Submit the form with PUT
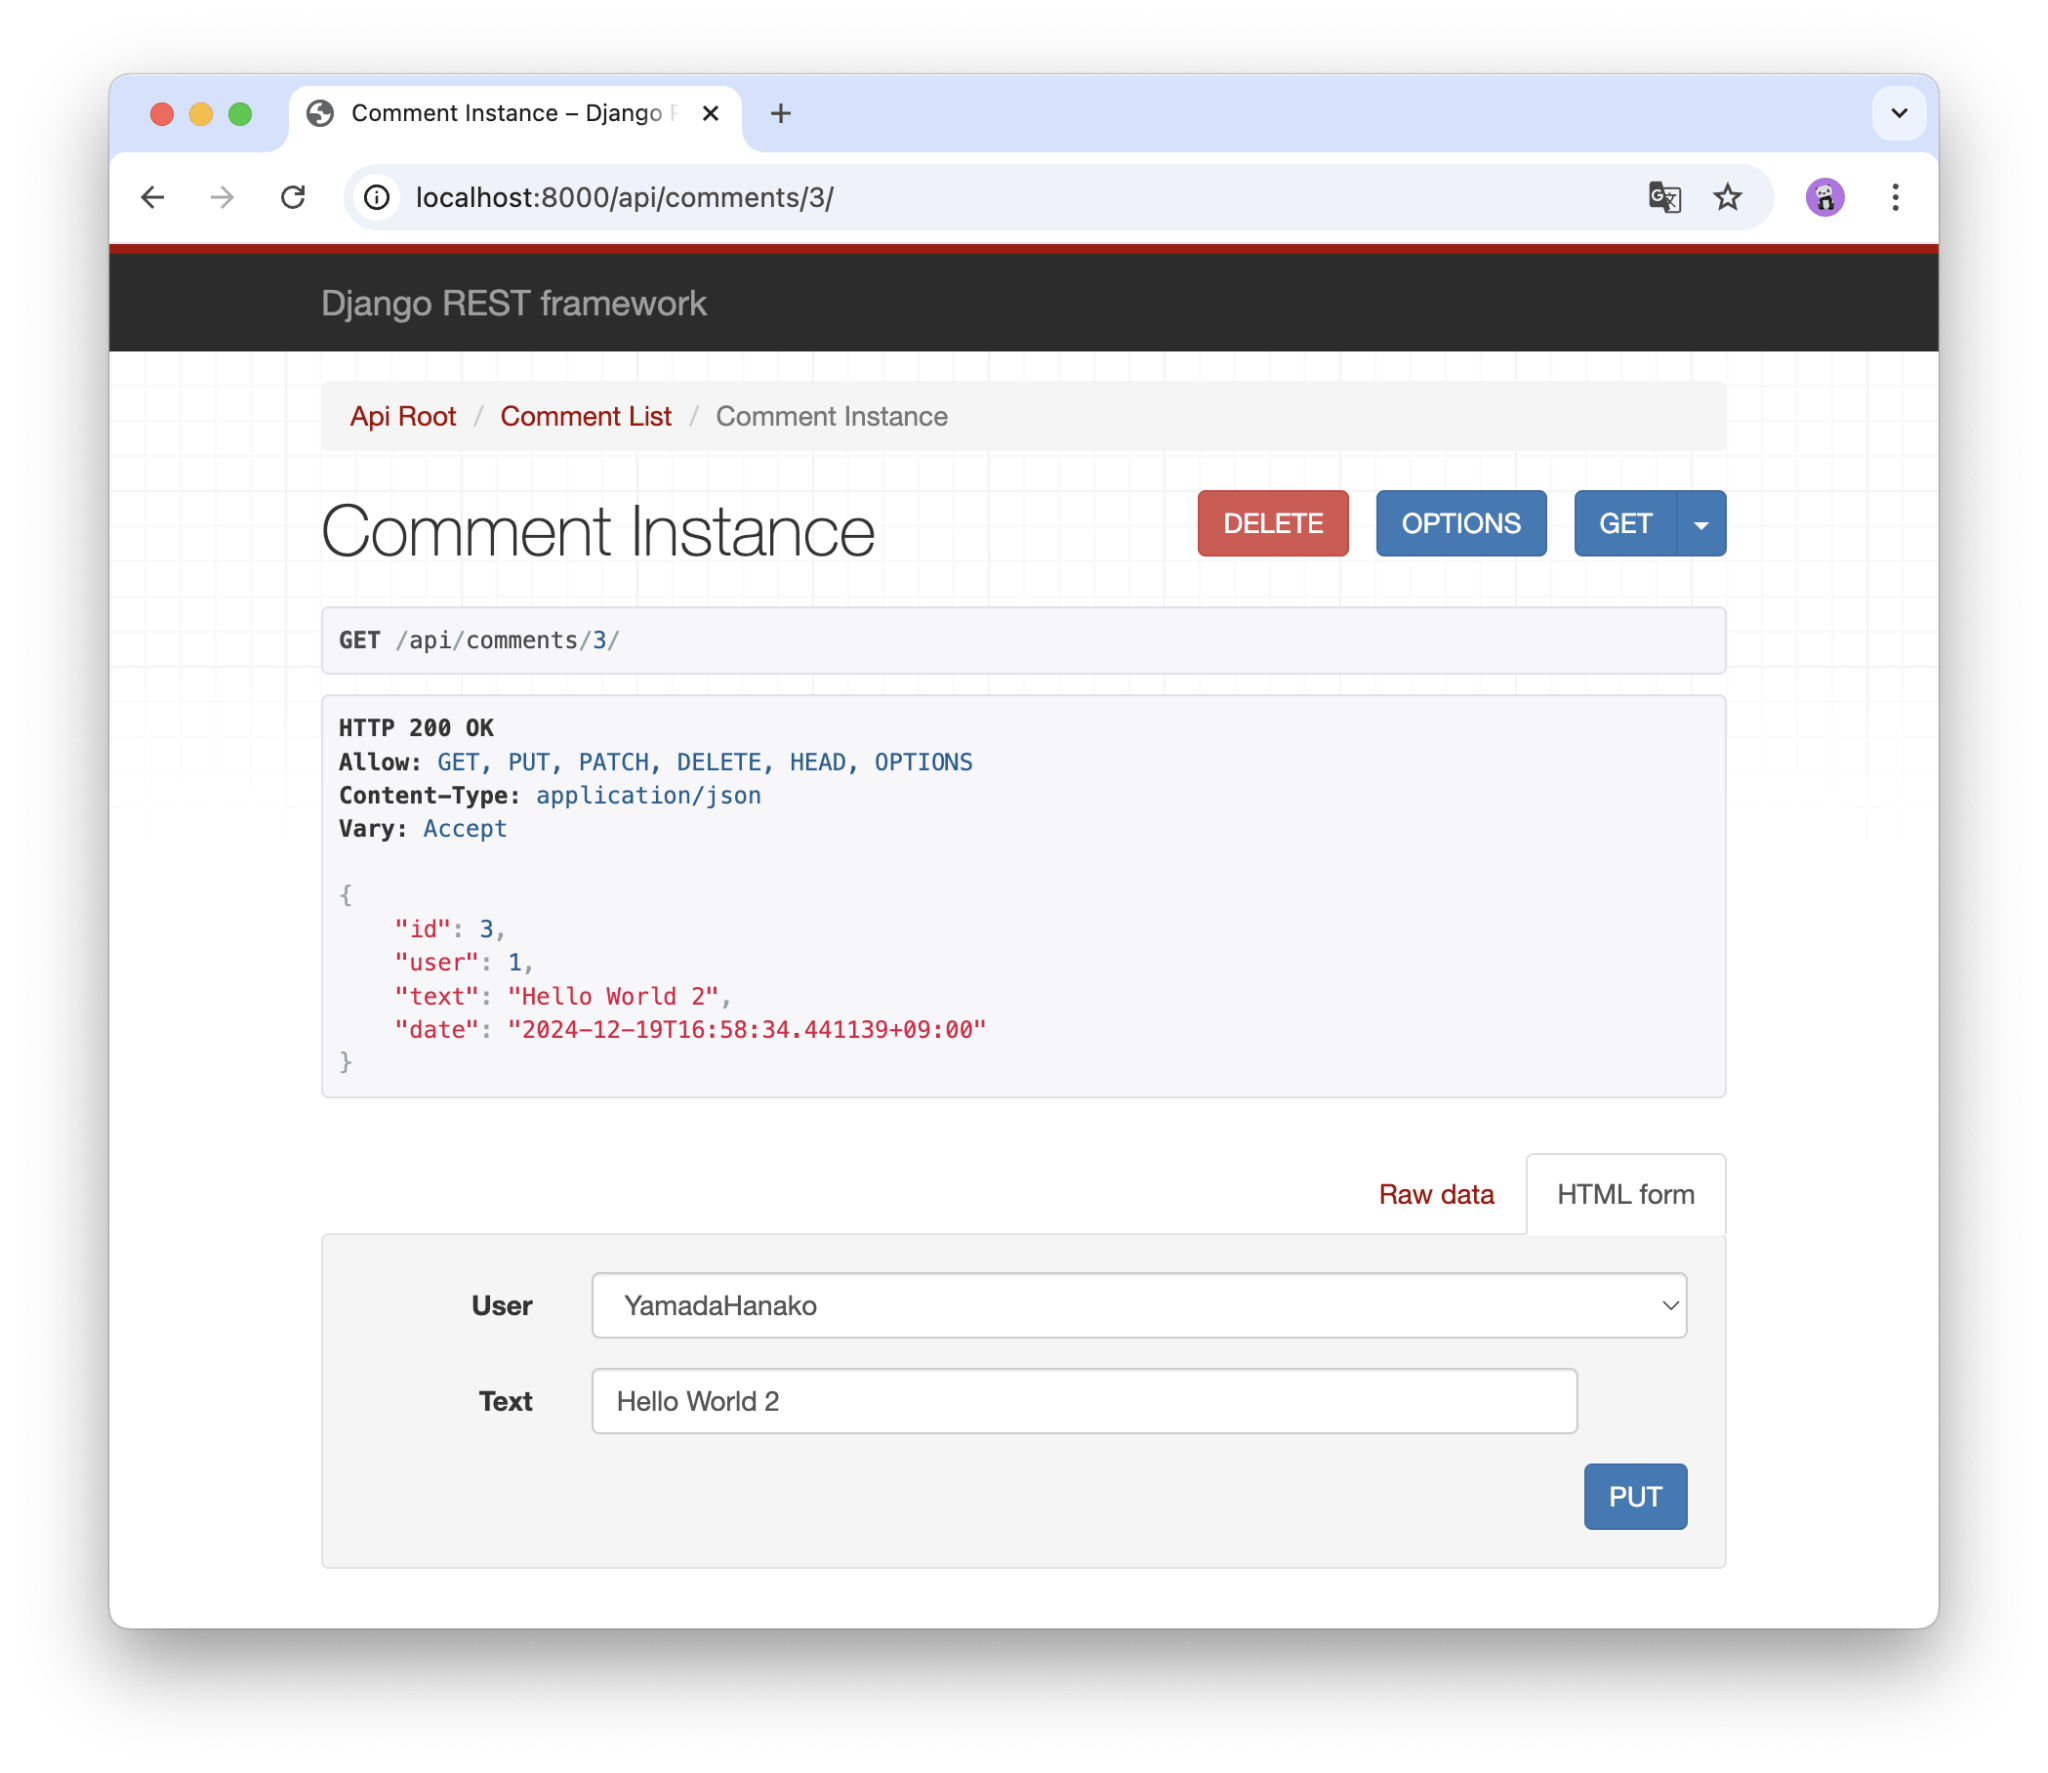 point(1635,1497)
